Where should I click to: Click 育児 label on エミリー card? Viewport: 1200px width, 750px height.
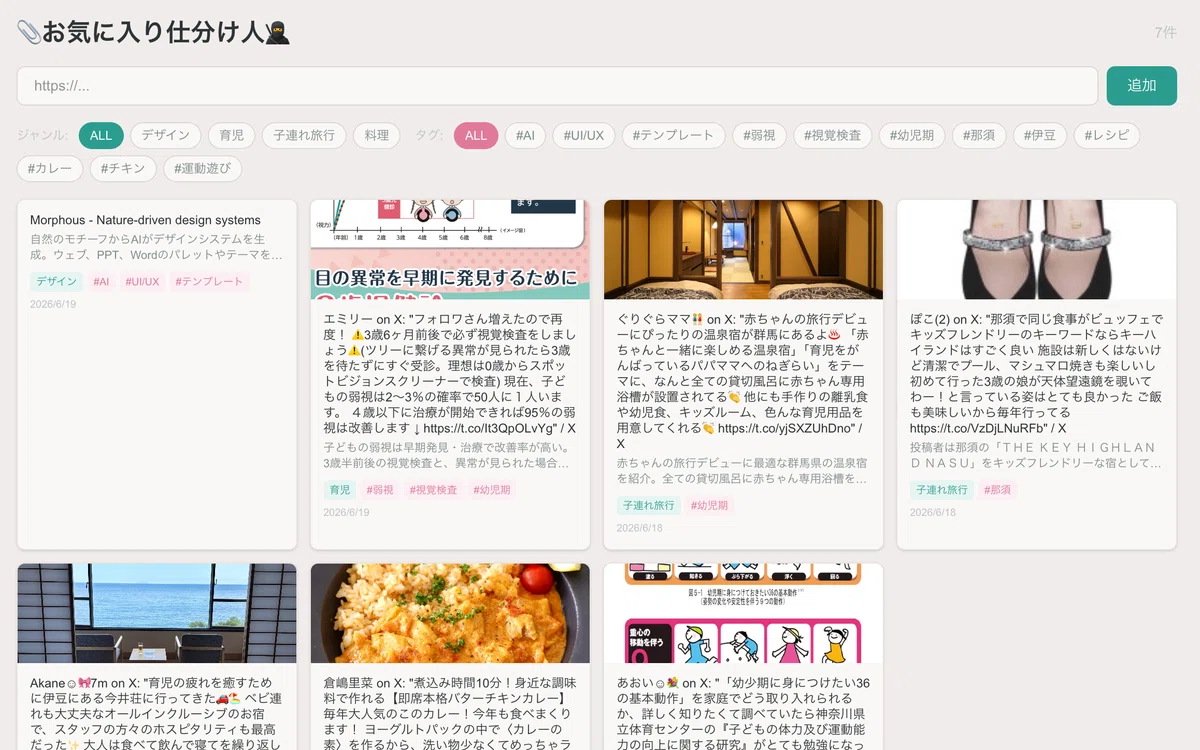coord(340,490)
